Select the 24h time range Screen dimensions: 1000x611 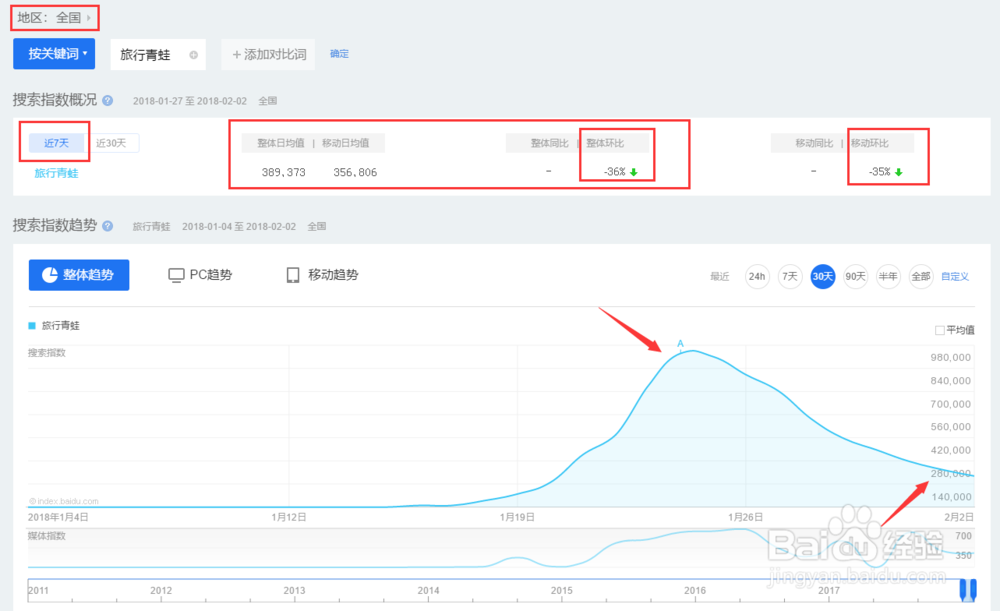[757, 276]
